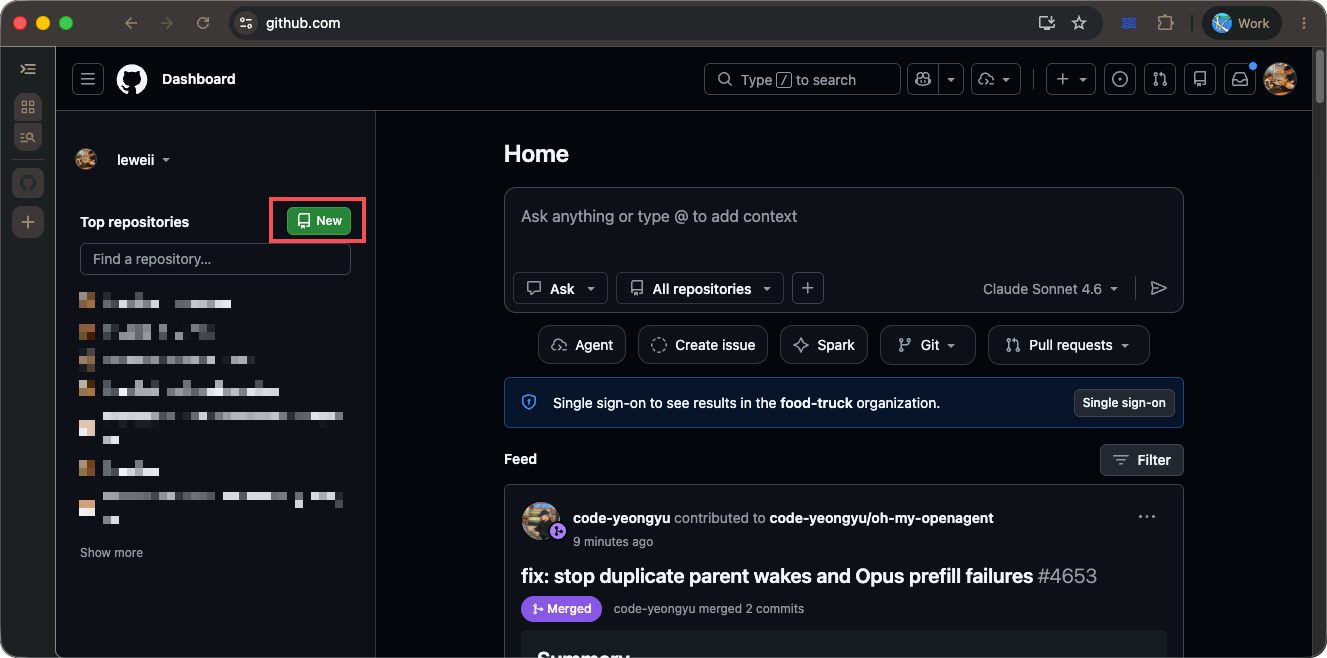Click the site information icon in address bar

pos(246,23)
